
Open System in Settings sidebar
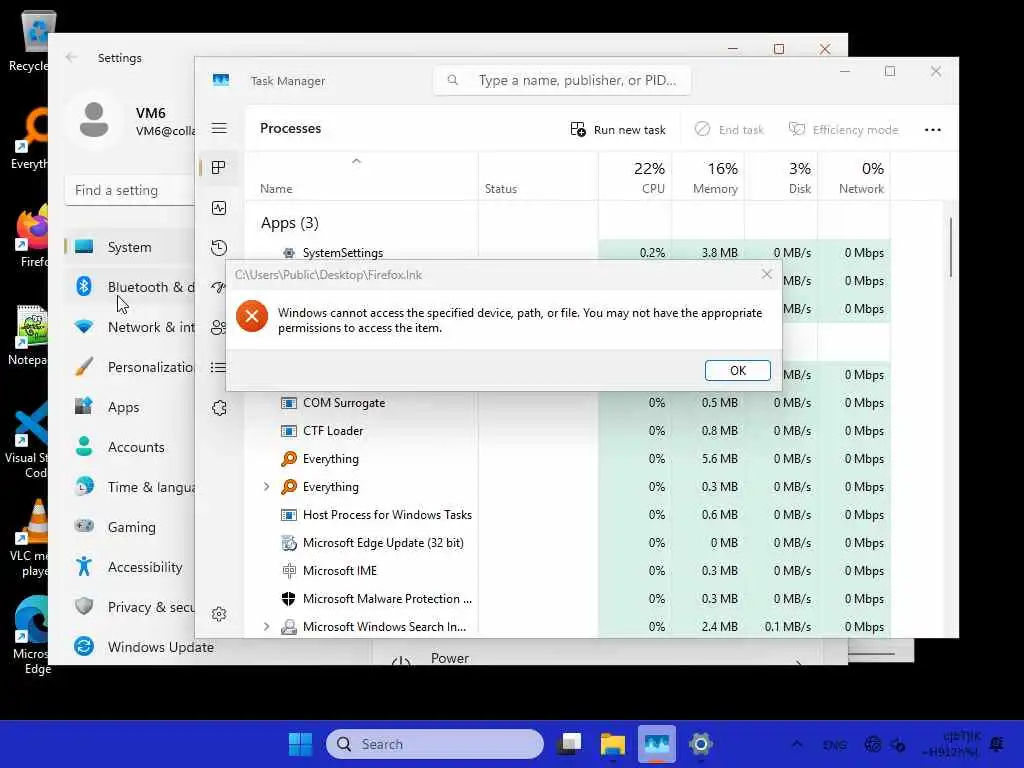[129, 247]
